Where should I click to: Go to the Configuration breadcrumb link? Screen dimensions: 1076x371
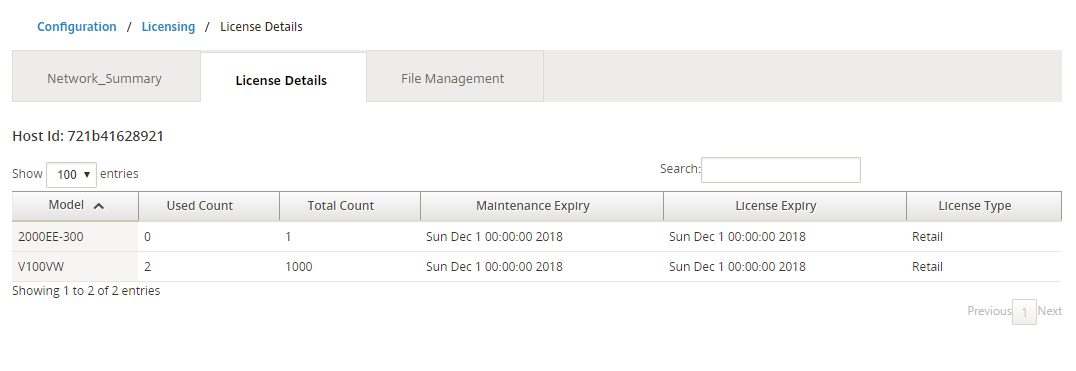point(77,27)
